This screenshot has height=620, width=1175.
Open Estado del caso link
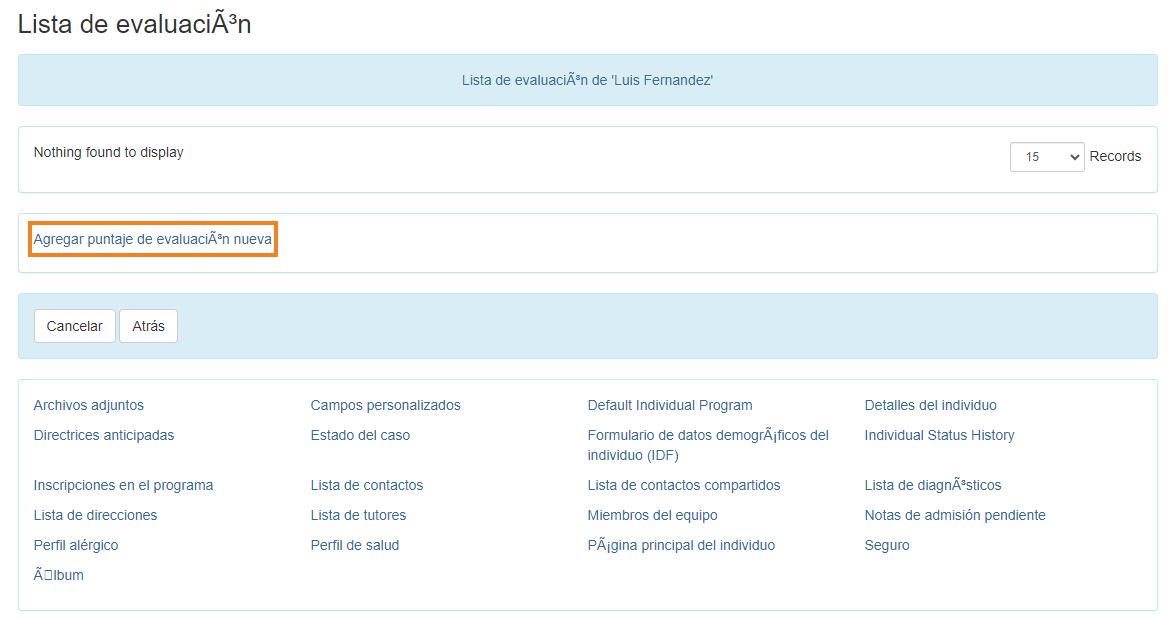(360, 435)
